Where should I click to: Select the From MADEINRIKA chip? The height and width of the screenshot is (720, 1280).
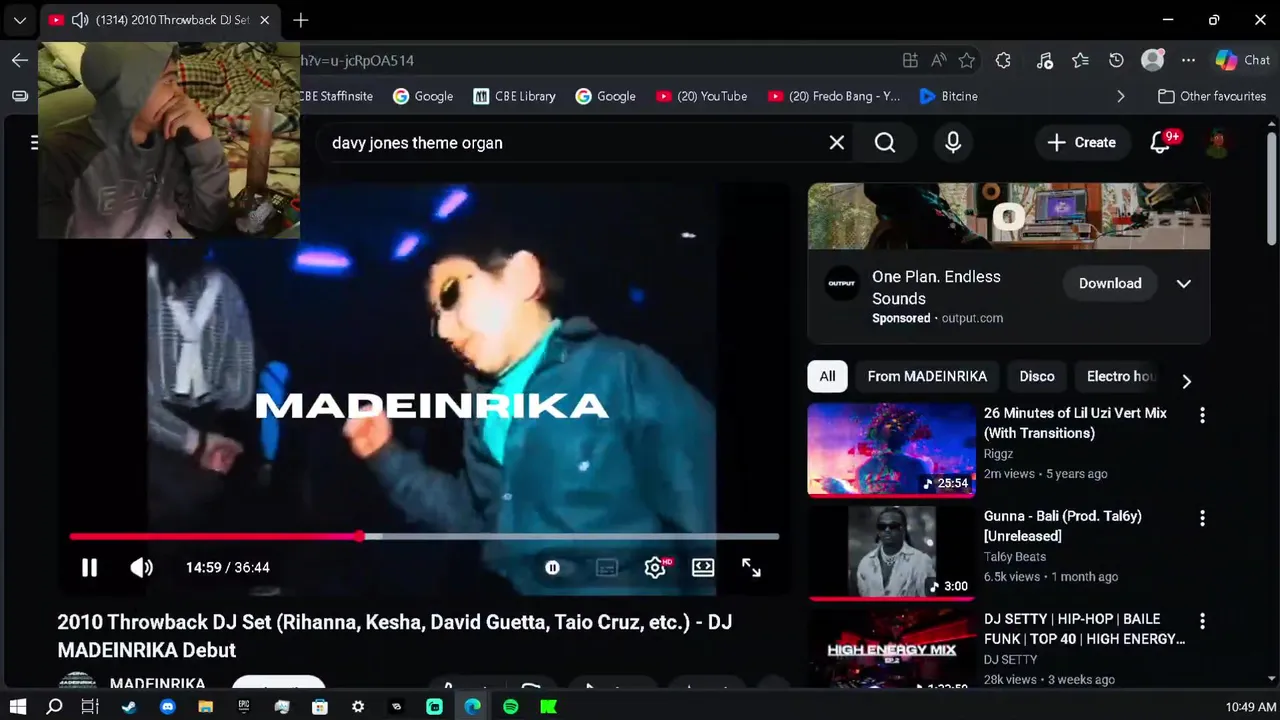(x=927, y=377)
